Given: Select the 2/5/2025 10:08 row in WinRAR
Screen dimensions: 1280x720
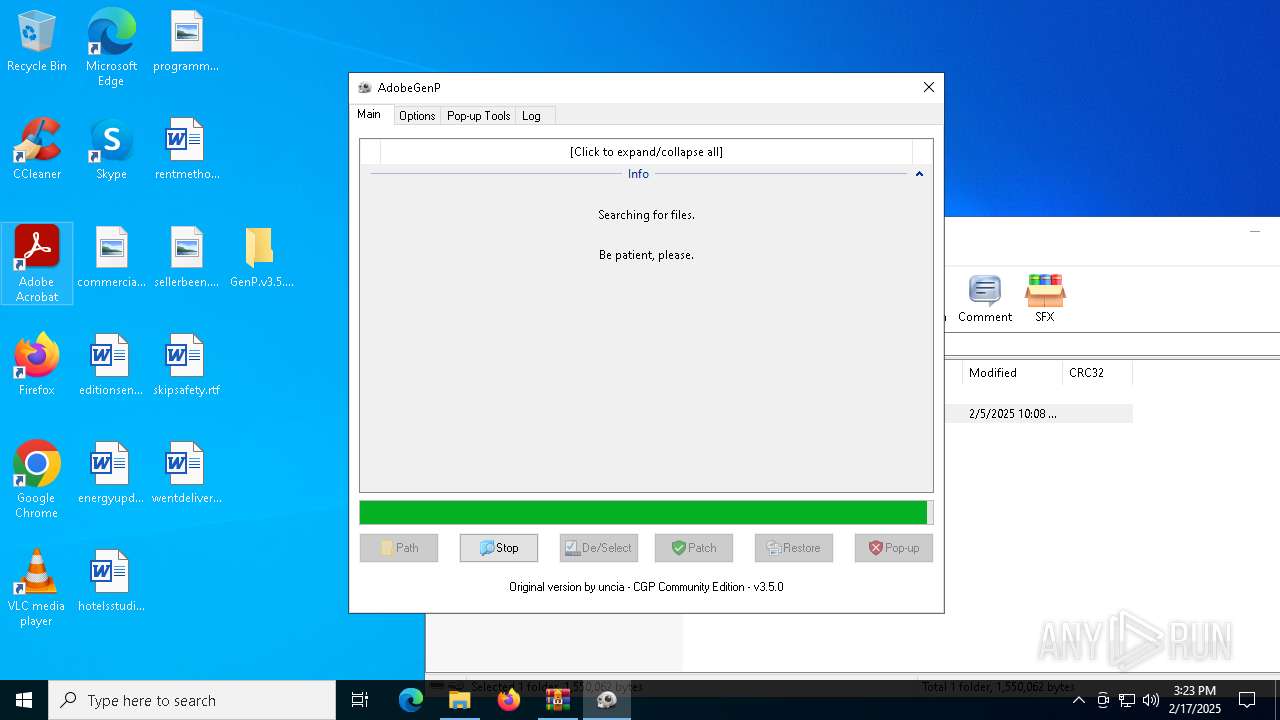Looking at the screenshot, I should click(x=1038, y=414).
